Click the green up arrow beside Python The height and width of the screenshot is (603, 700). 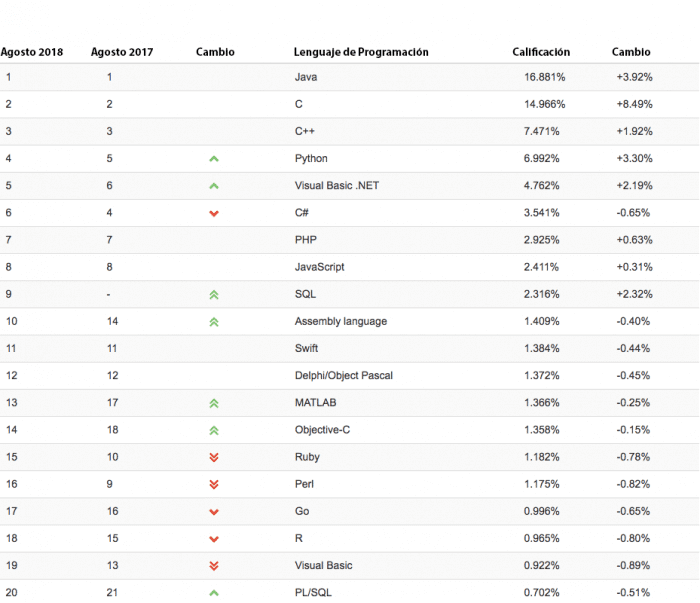tap(214, 159)
